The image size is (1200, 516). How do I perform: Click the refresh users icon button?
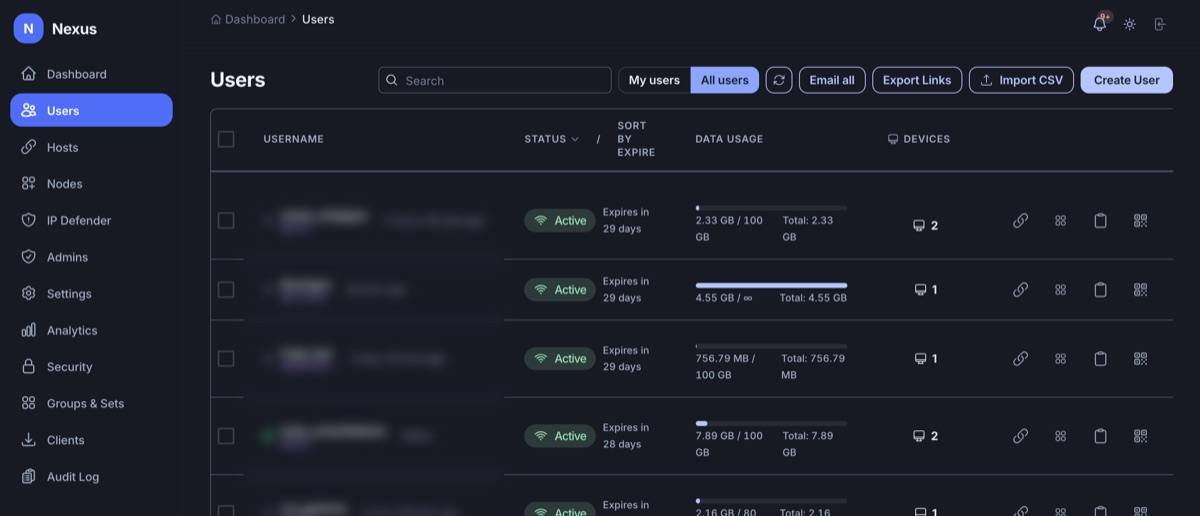click(x=779, y=80)
